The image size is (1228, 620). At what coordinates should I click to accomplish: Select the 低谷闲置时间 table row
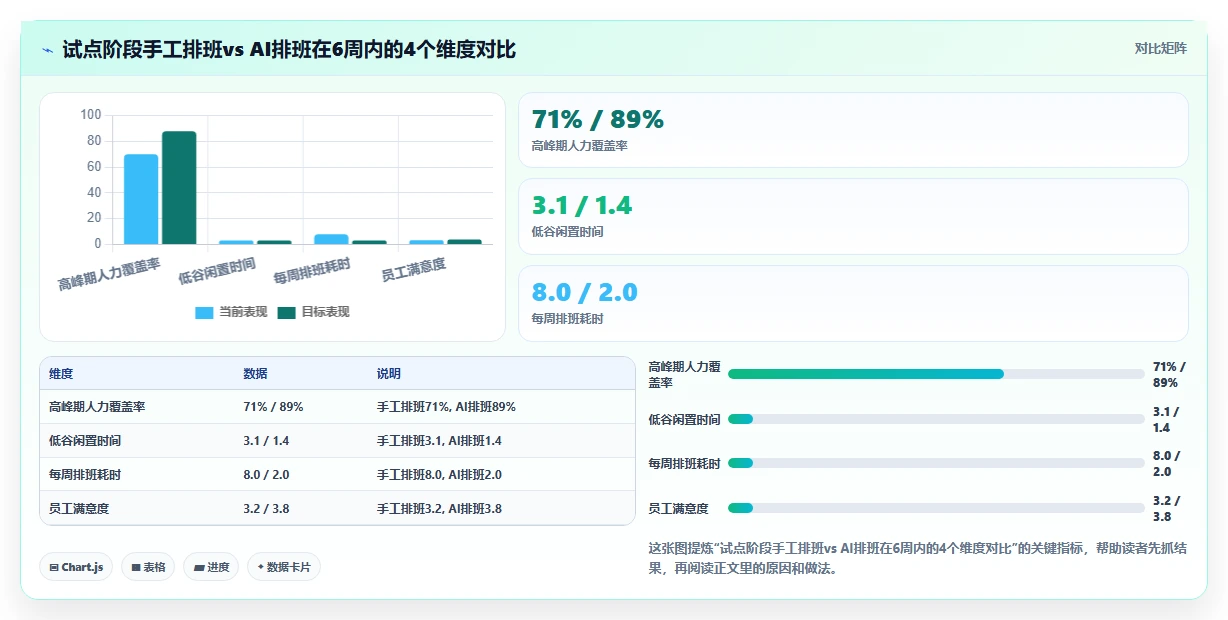[337, 440]
